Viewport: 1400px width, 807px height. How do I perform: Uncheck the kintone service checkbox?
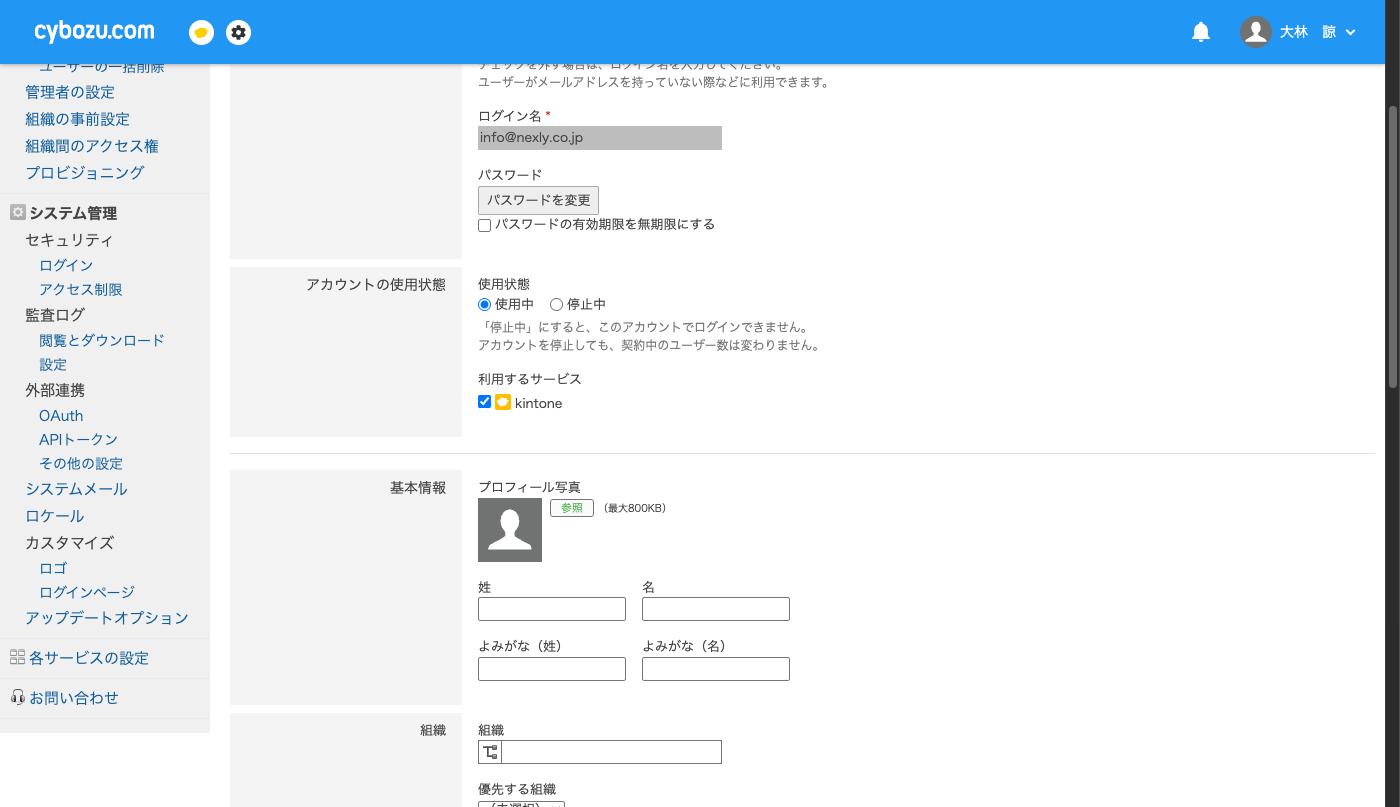tap(485, 402)
